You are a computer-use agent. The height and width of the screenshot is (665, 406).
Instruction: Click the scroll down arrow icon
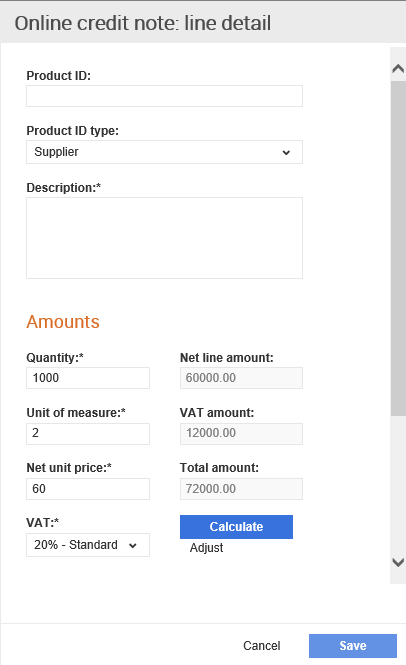click(x=398, y=562)
